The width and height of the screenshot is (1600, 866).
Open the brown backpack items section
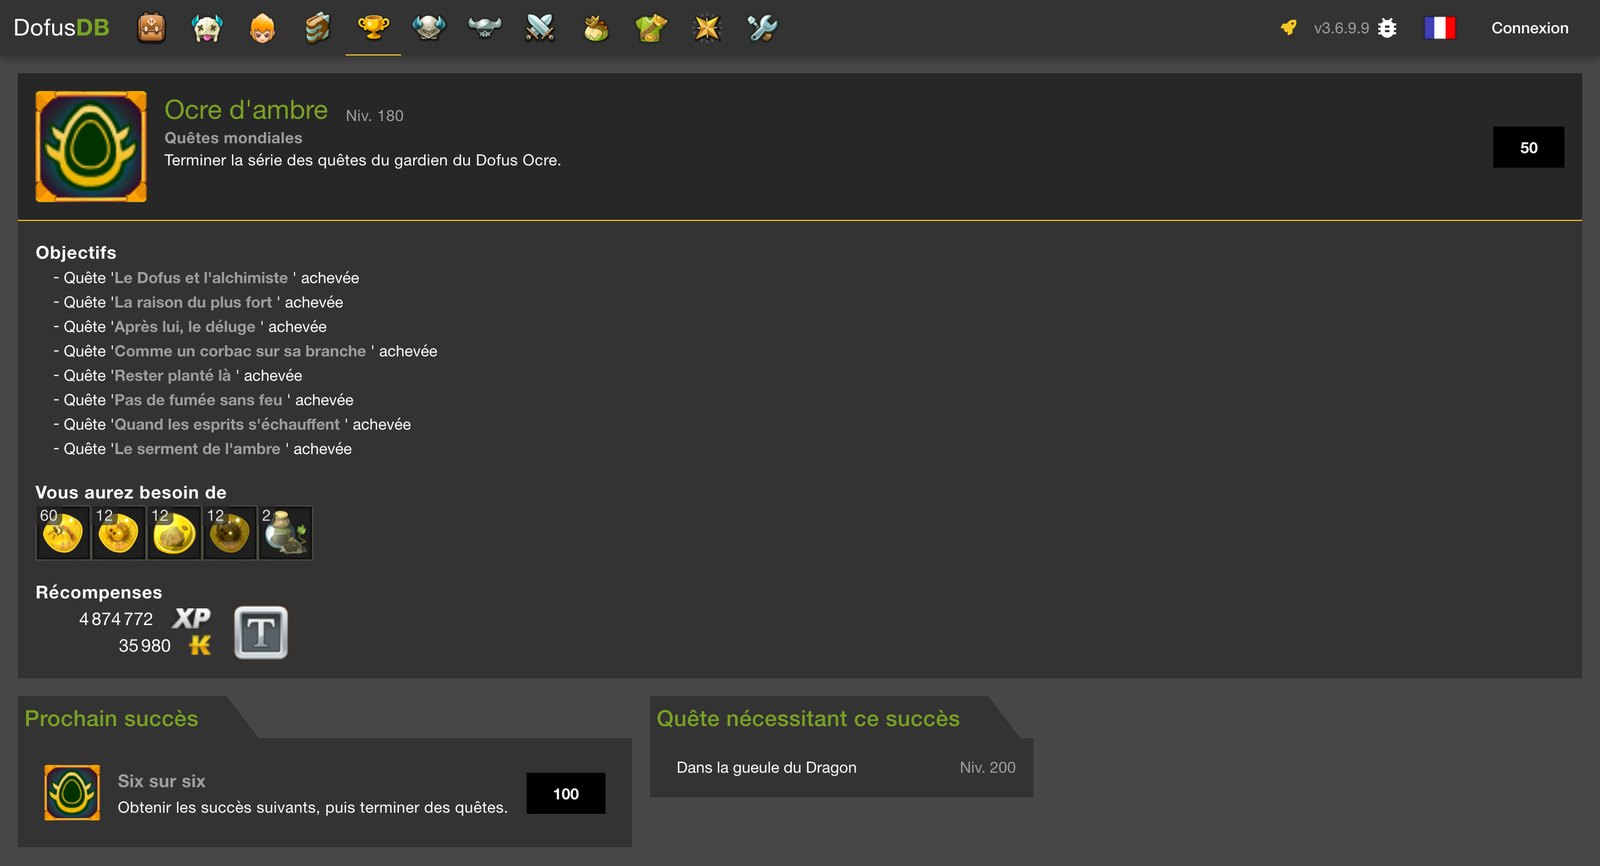coord(152,28)
